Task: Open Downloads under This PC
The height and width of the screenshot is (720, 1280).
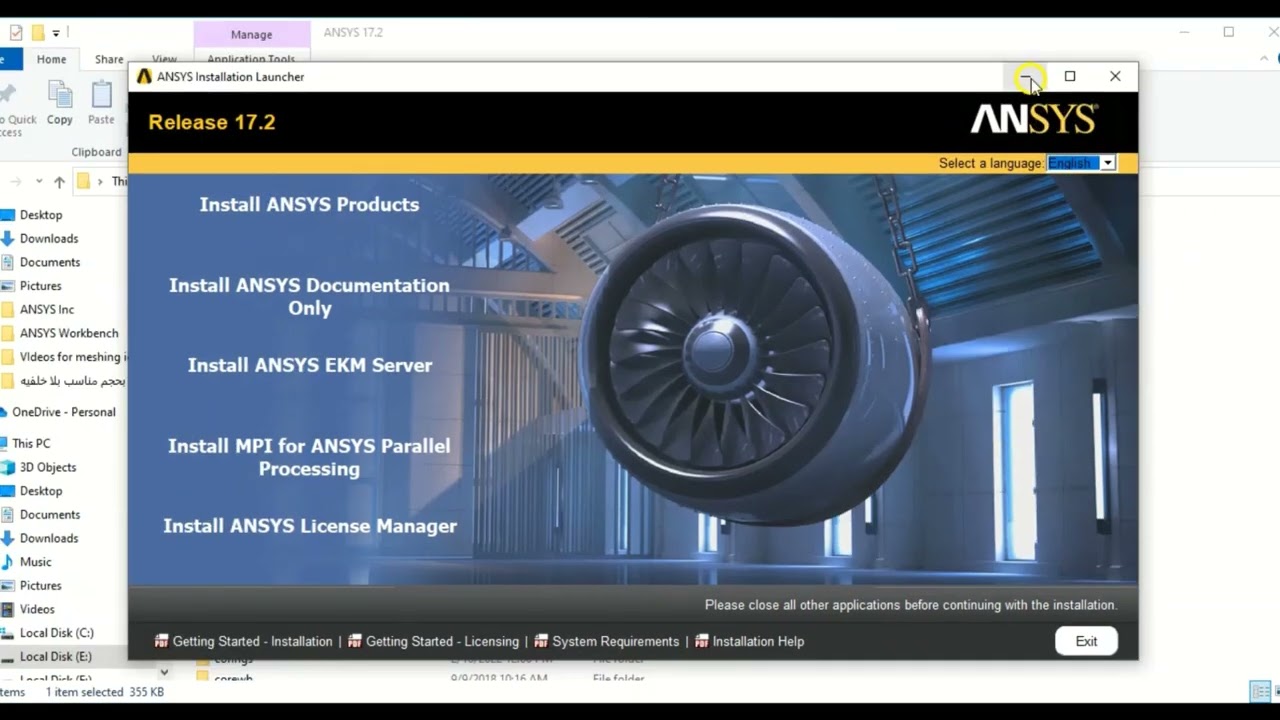Action: (x=49, y=538)
